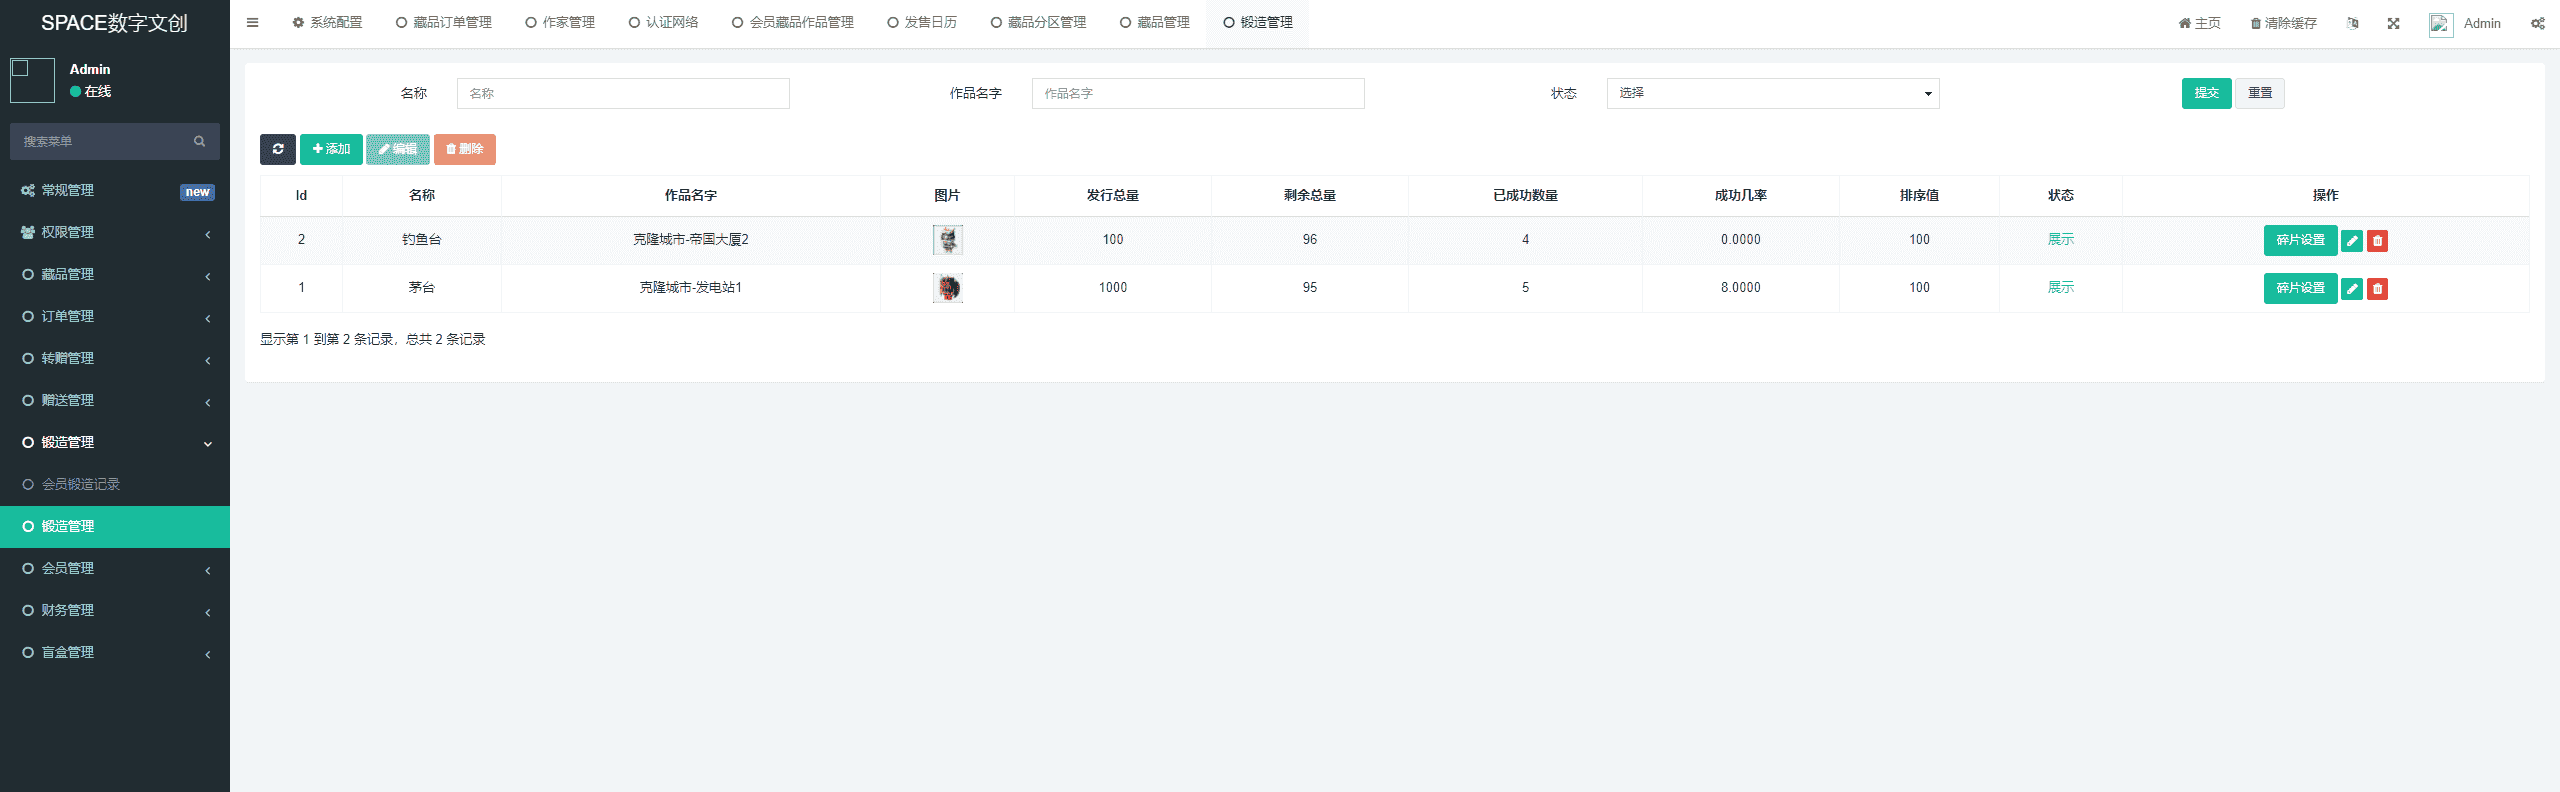Click the 提交 submit button
This screenshot has height=792, width=2560.
tap(2206, 93)
